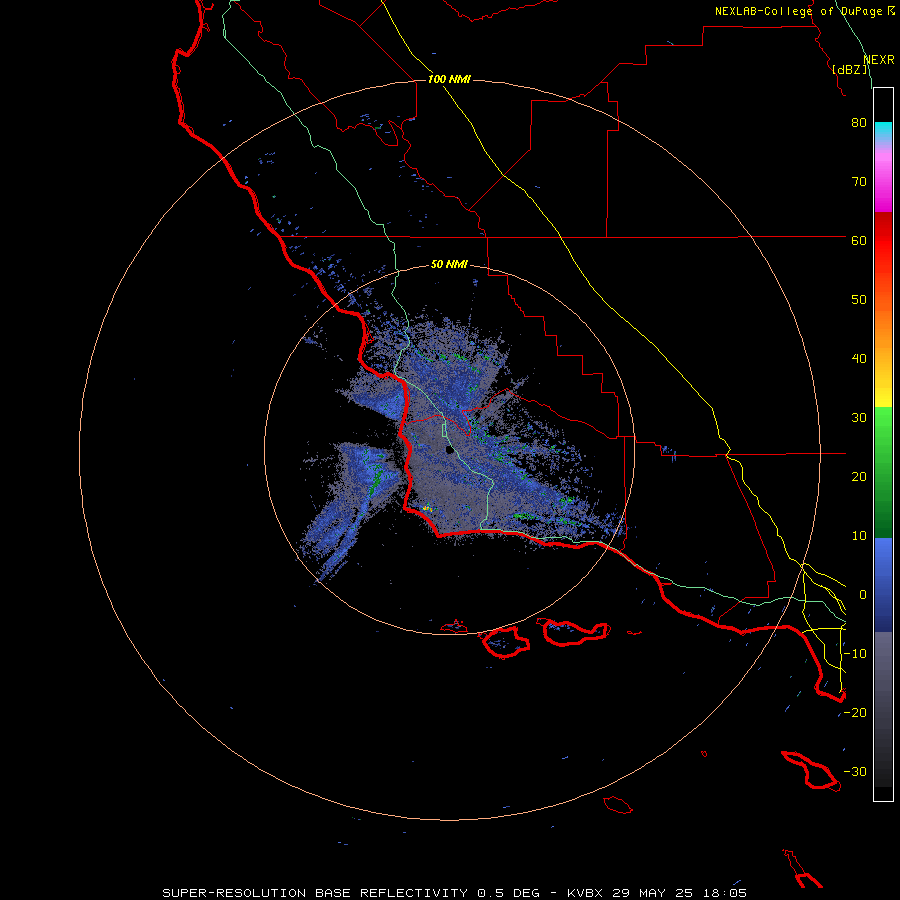Select the 70 tick value on dBZ scale
Image resolution: width=900 pixels, height=900 pixels.
point(859,182)
